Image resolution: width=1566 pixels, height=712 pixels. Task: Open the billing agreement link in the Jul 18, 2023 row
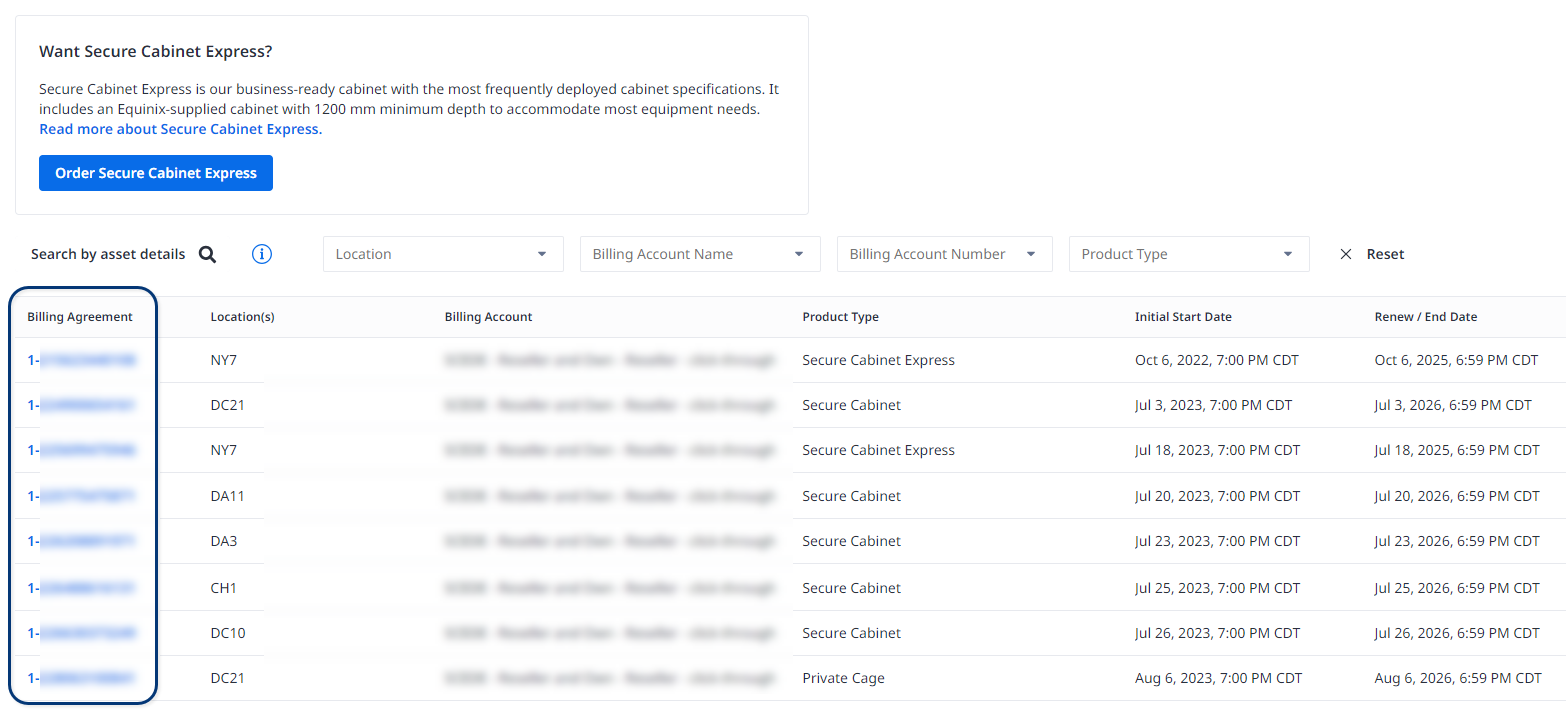(82, 450)
